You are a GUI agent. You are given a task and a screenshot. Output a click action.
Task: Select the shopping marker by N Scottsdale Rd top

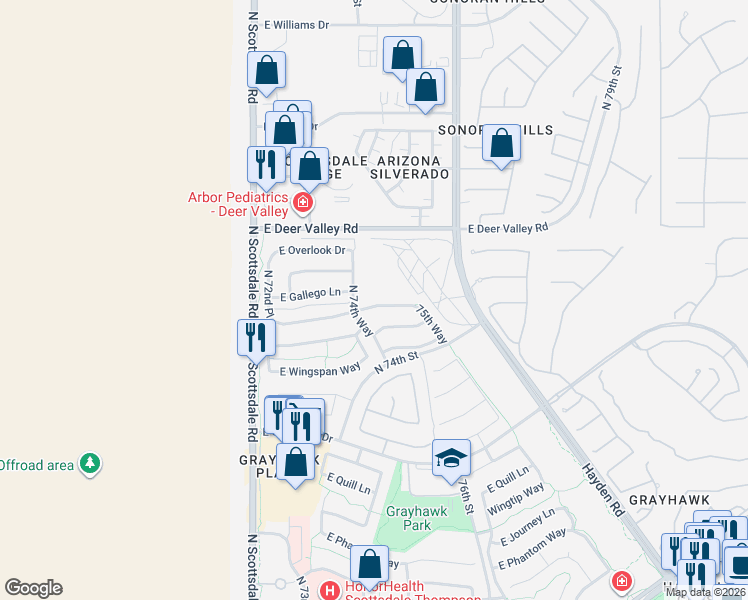click(266, 72)
